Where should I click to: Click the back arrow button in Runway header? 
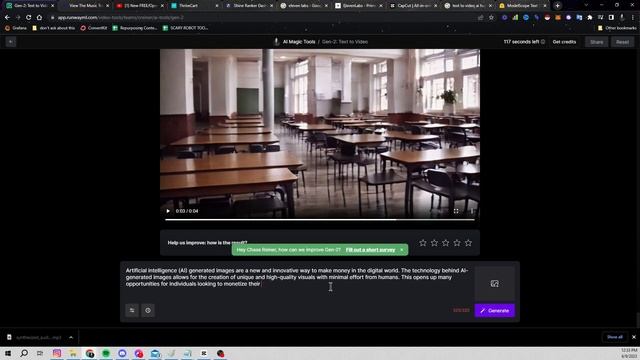click(x=11, y=42)
